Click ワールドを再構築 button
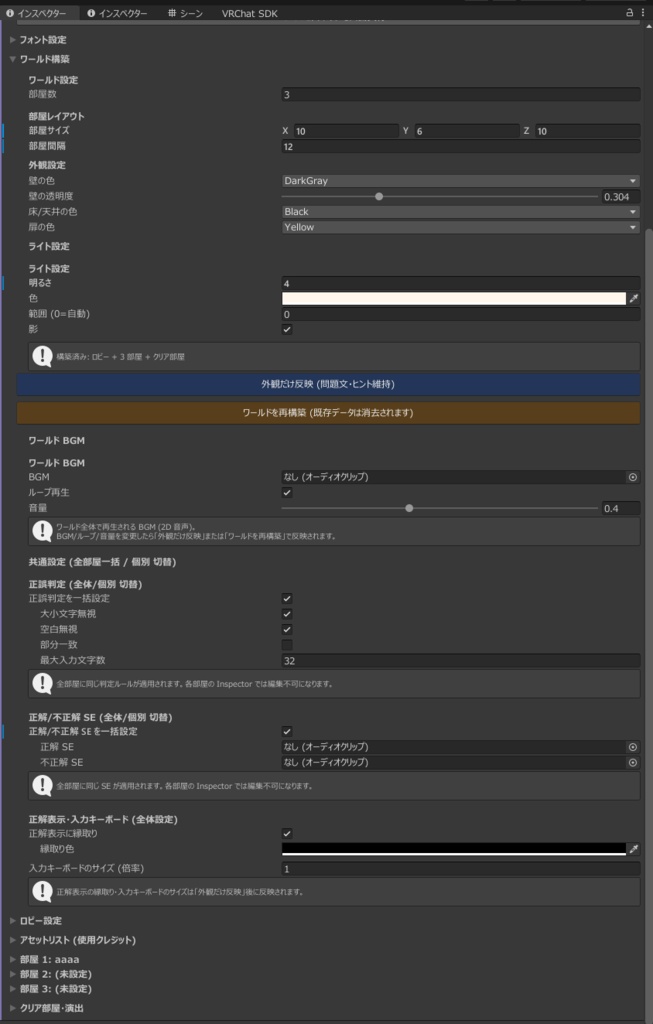 pyautogui.click(x=328, y=413)
